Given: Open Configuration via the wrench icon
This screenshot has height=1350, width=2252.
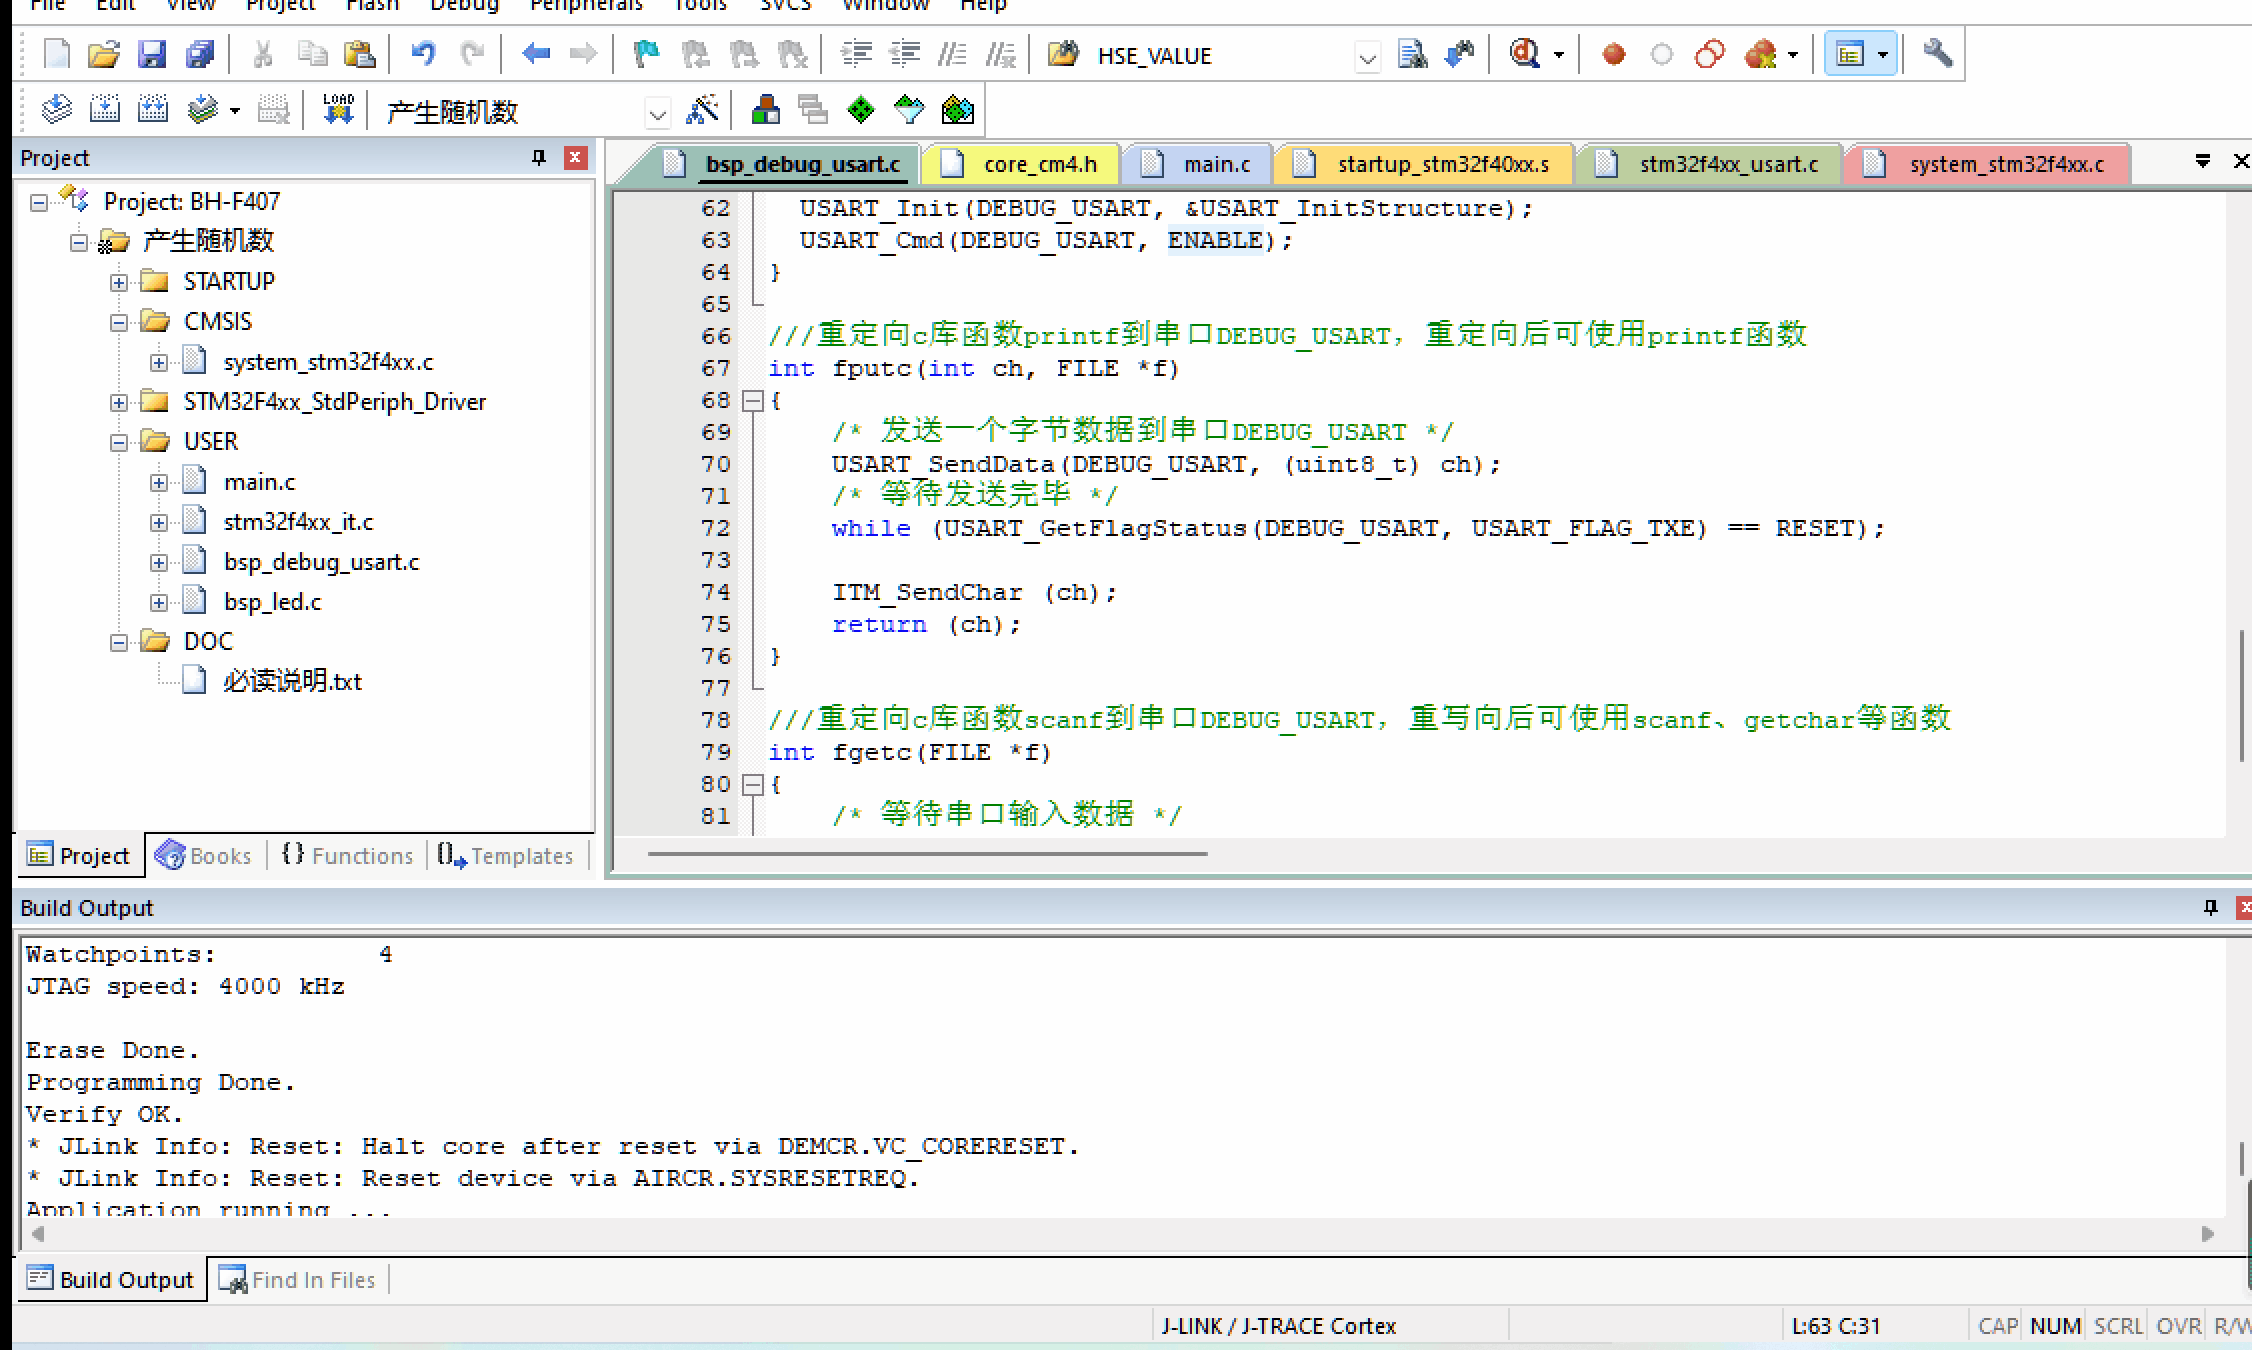Looking at the screenshot, I should [1937, 54].
